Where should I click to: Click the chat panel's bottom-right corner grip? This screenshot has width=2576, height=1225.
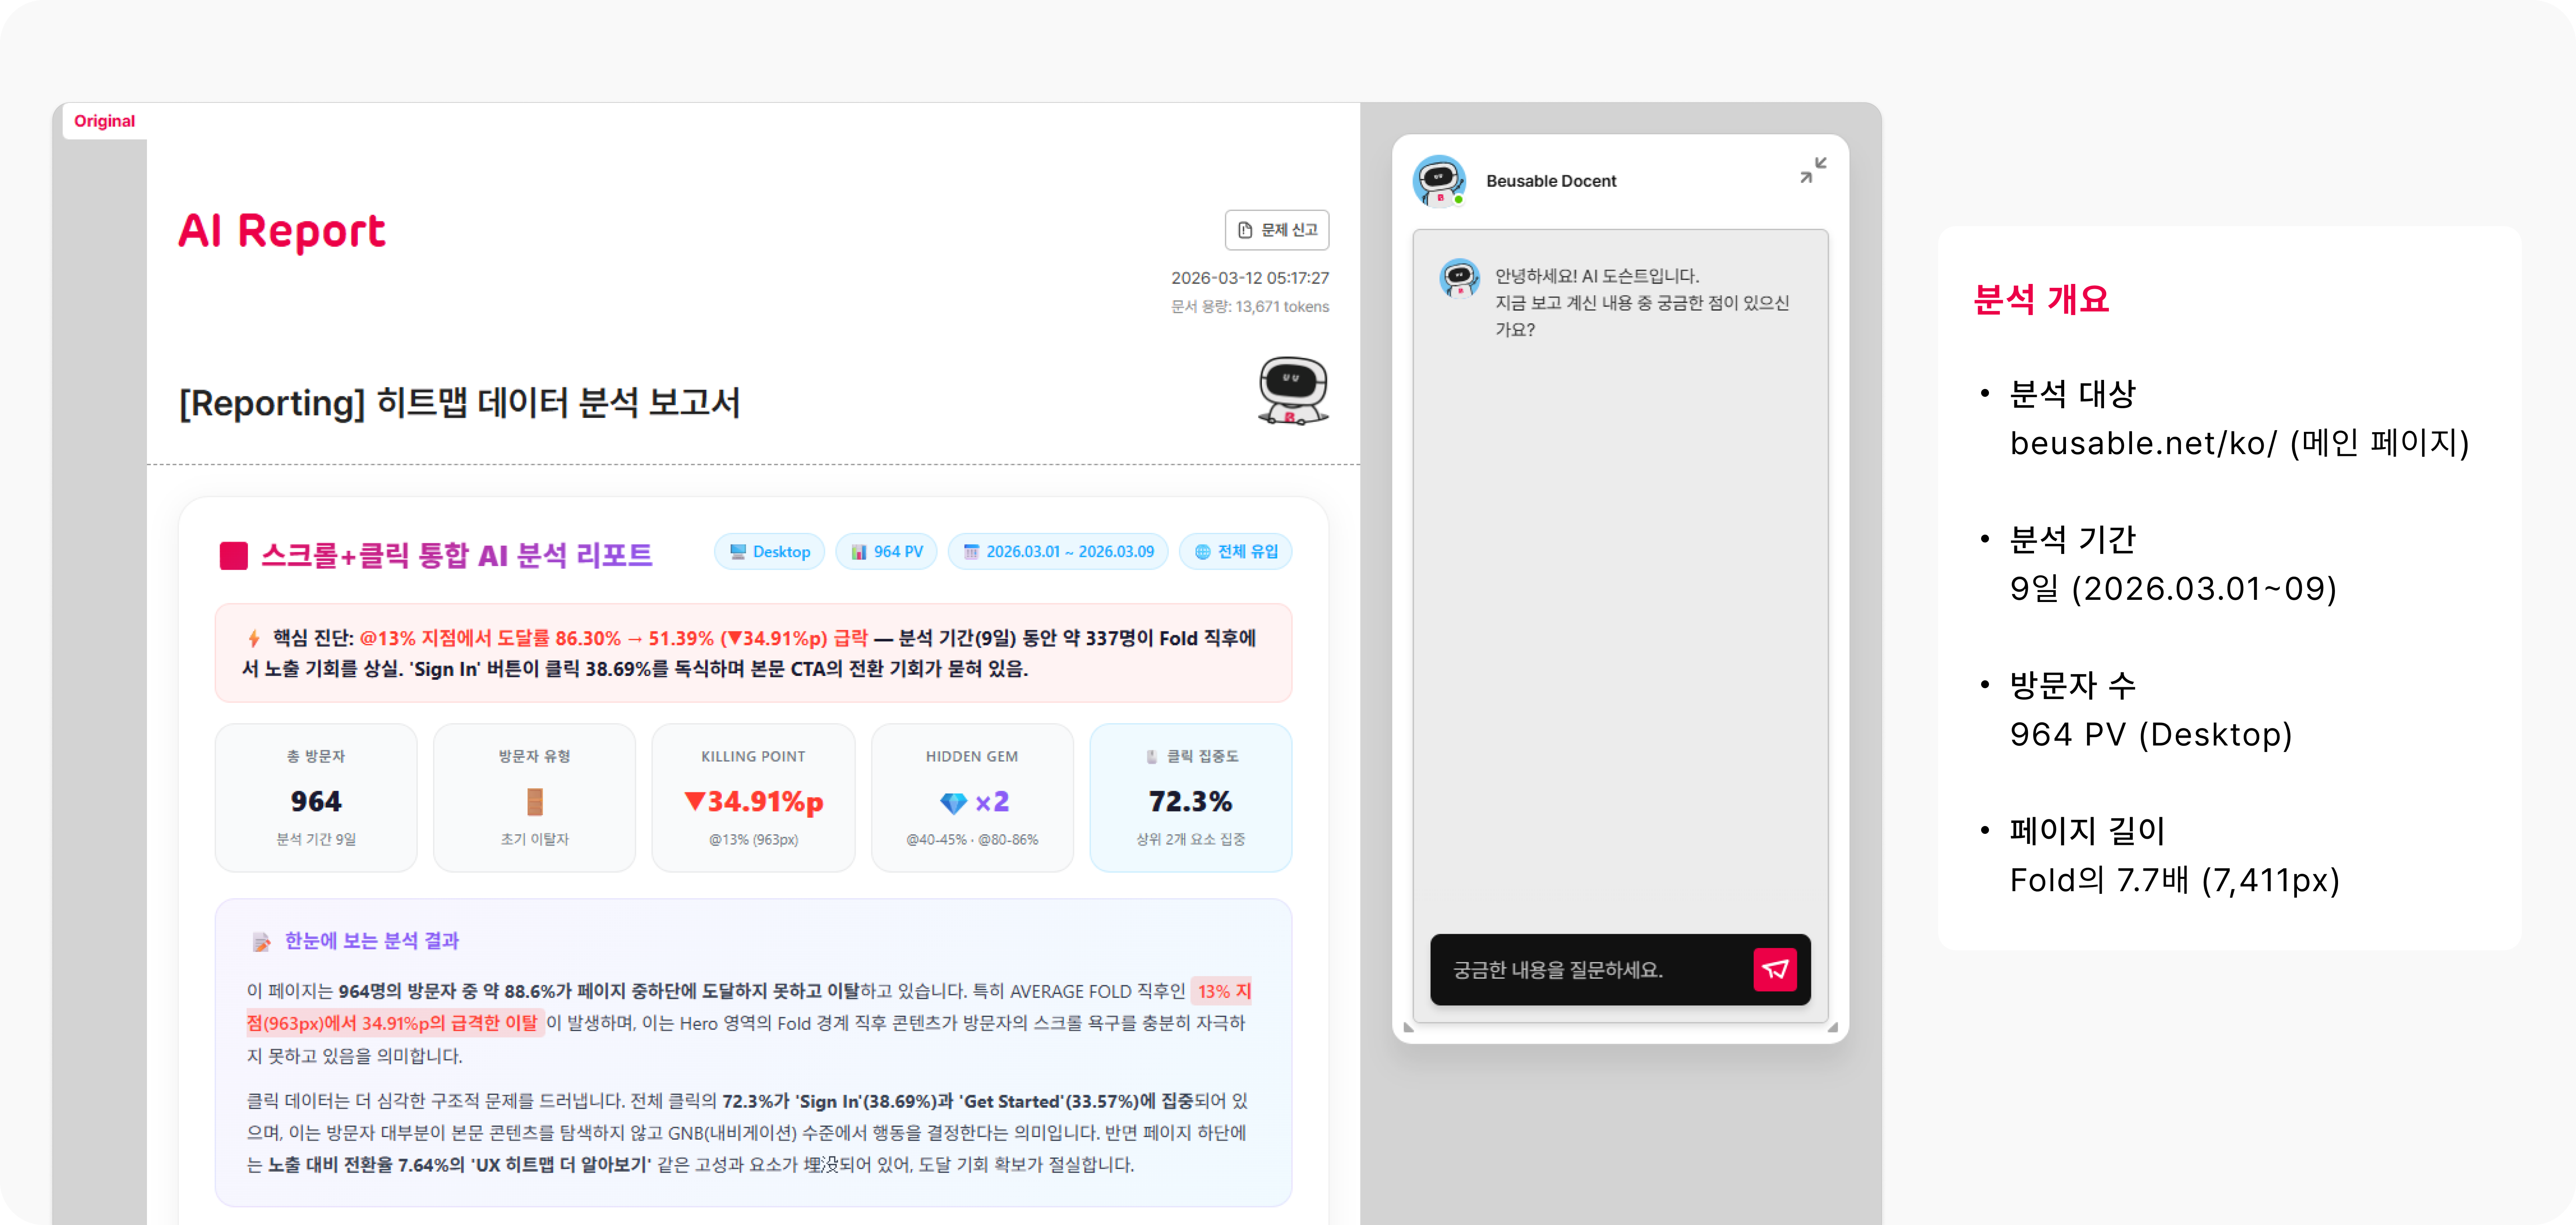pyautogui.click(x=1832, y=1026)
